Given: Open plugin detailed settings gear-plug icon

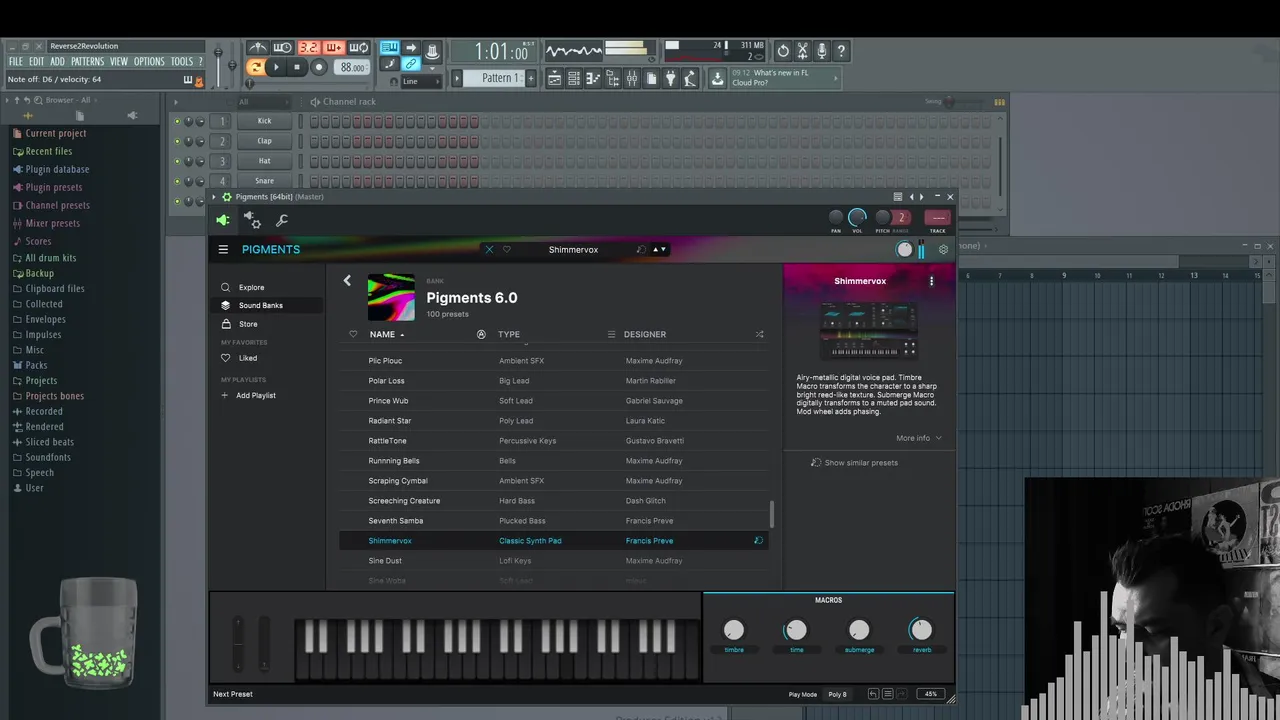Looking at the screenshot, I should click(x=253, y=221).
